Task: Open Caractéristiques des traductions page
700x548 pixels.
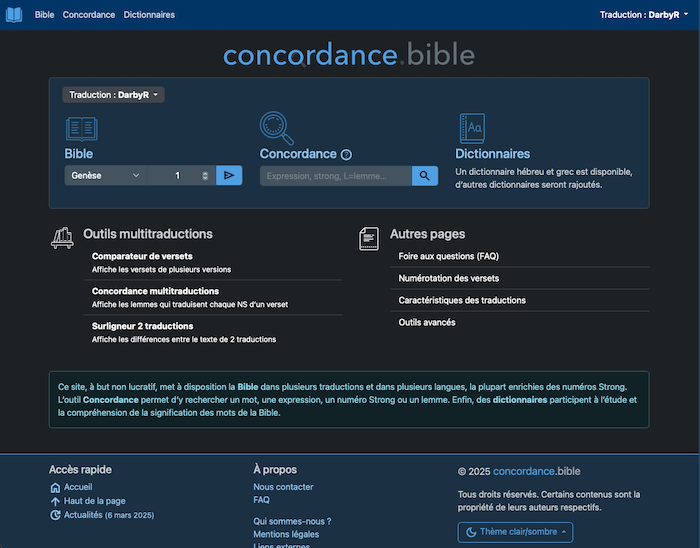Action: coord(462,300)
